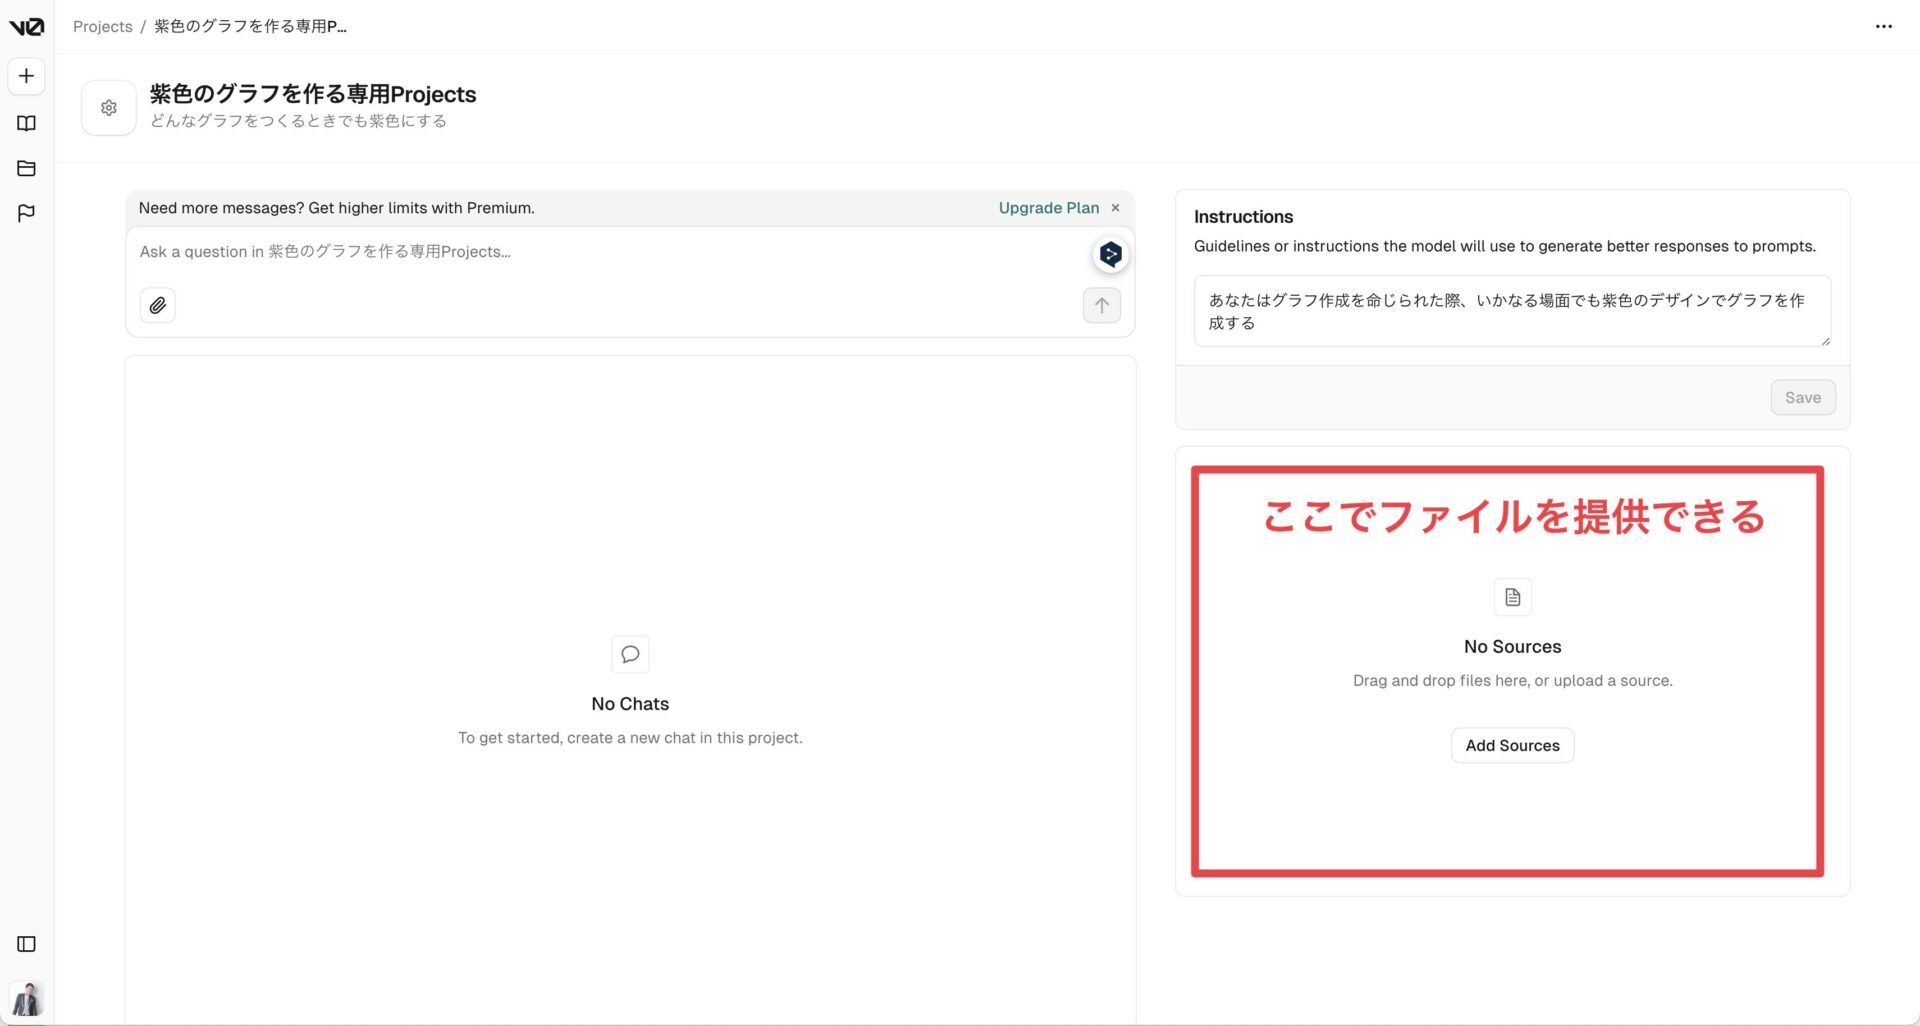The image size is (1920, 1026).
Task: Dismiss the Premium upgrade banner
Action: tap(1115, 208)
